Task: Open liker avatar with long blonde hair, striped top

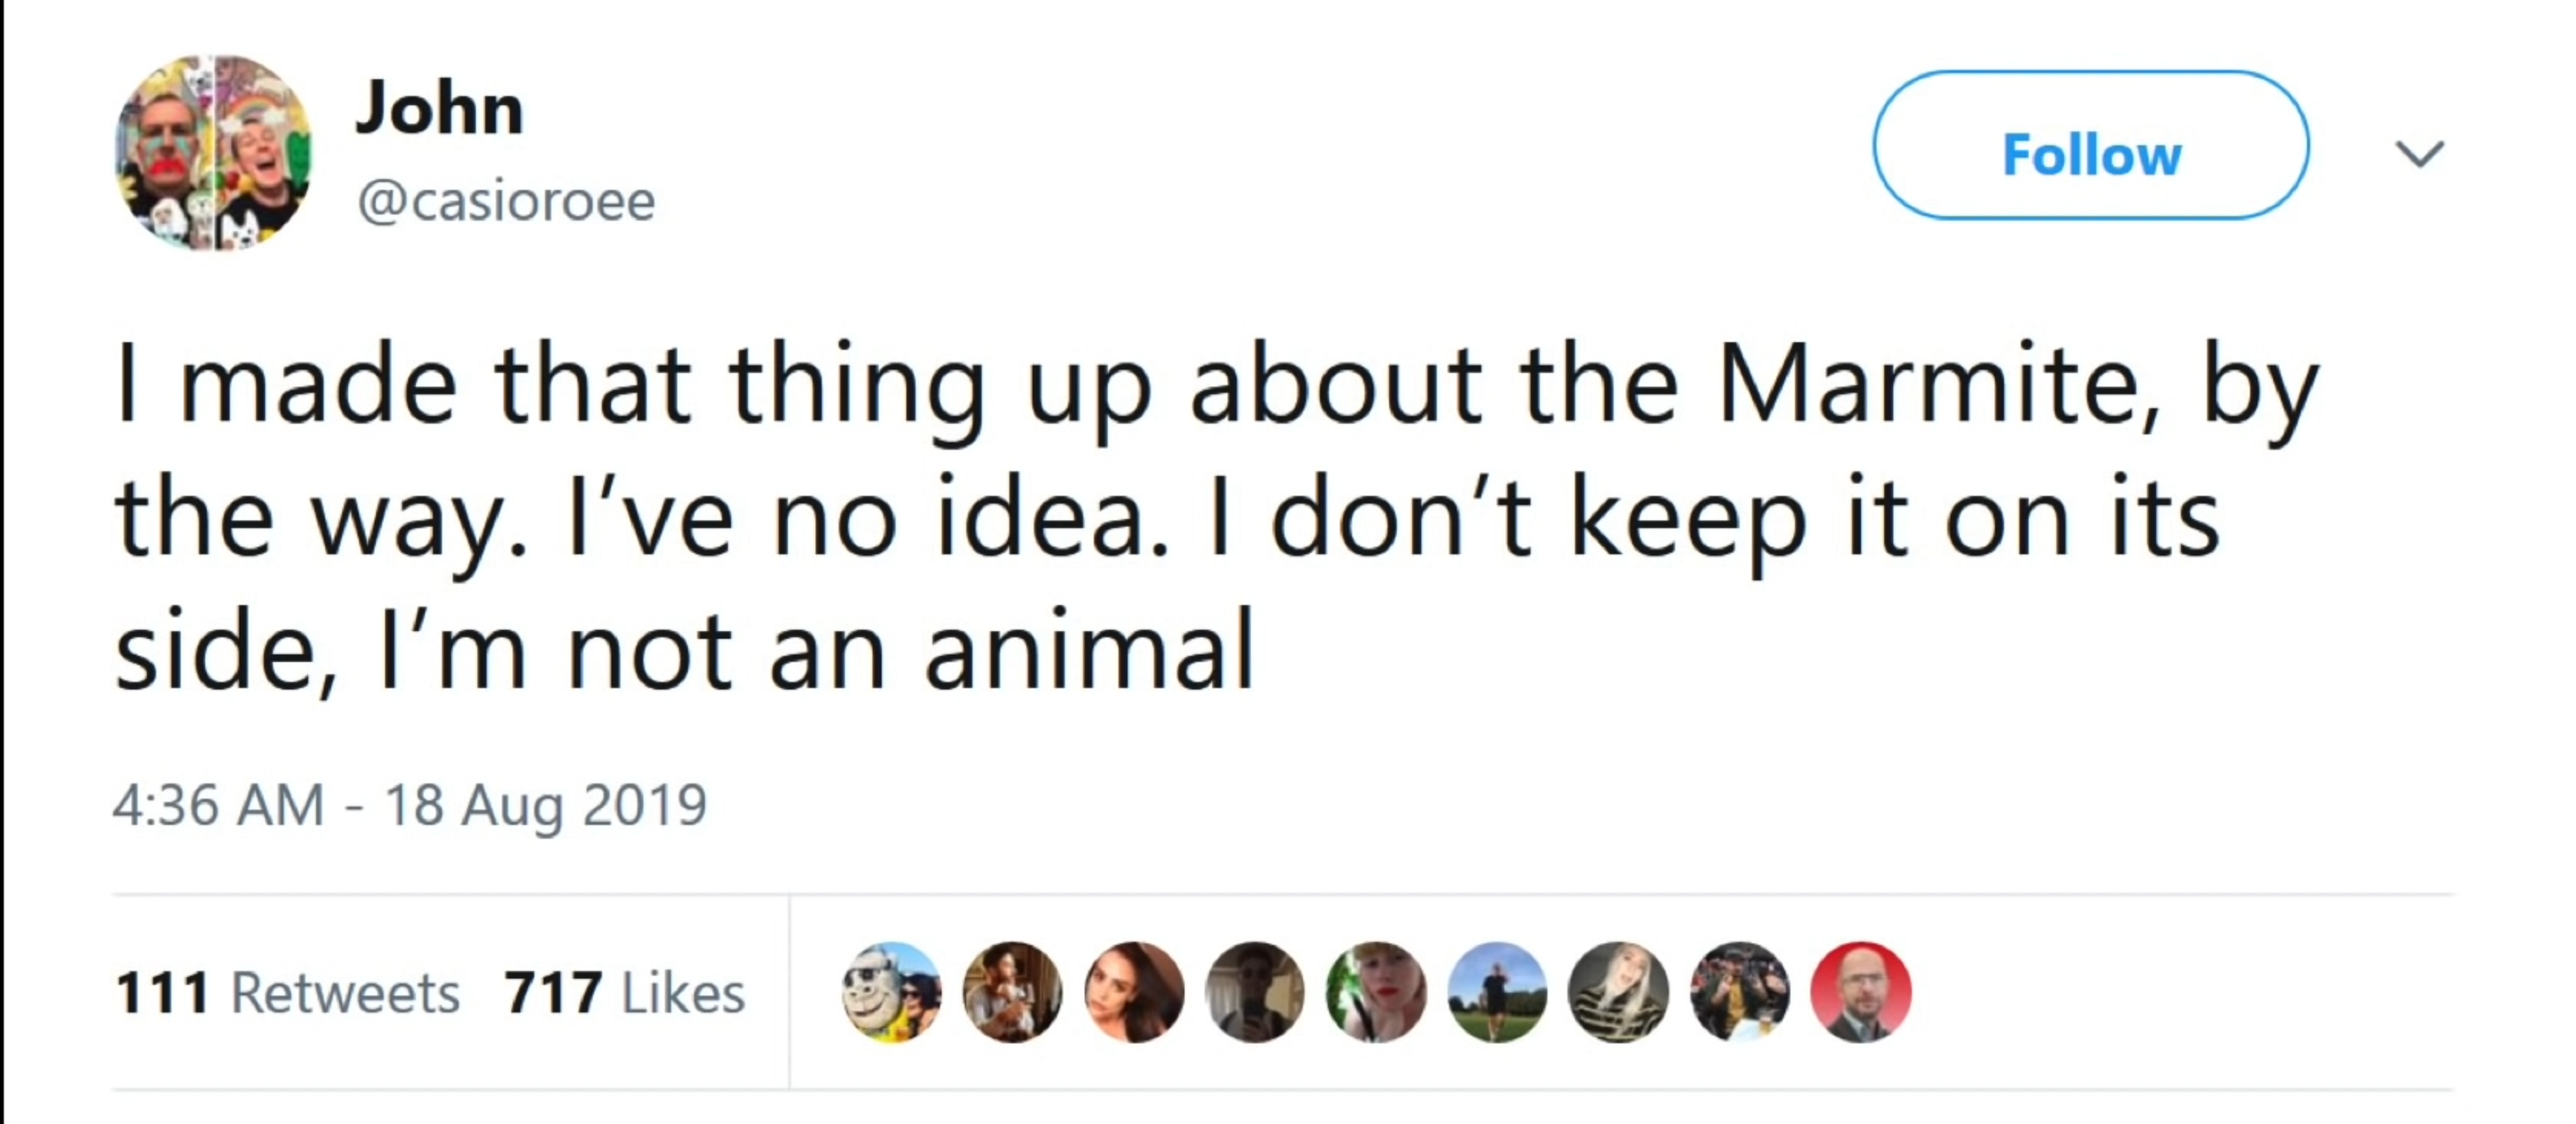Action: tap(1618, 992)
